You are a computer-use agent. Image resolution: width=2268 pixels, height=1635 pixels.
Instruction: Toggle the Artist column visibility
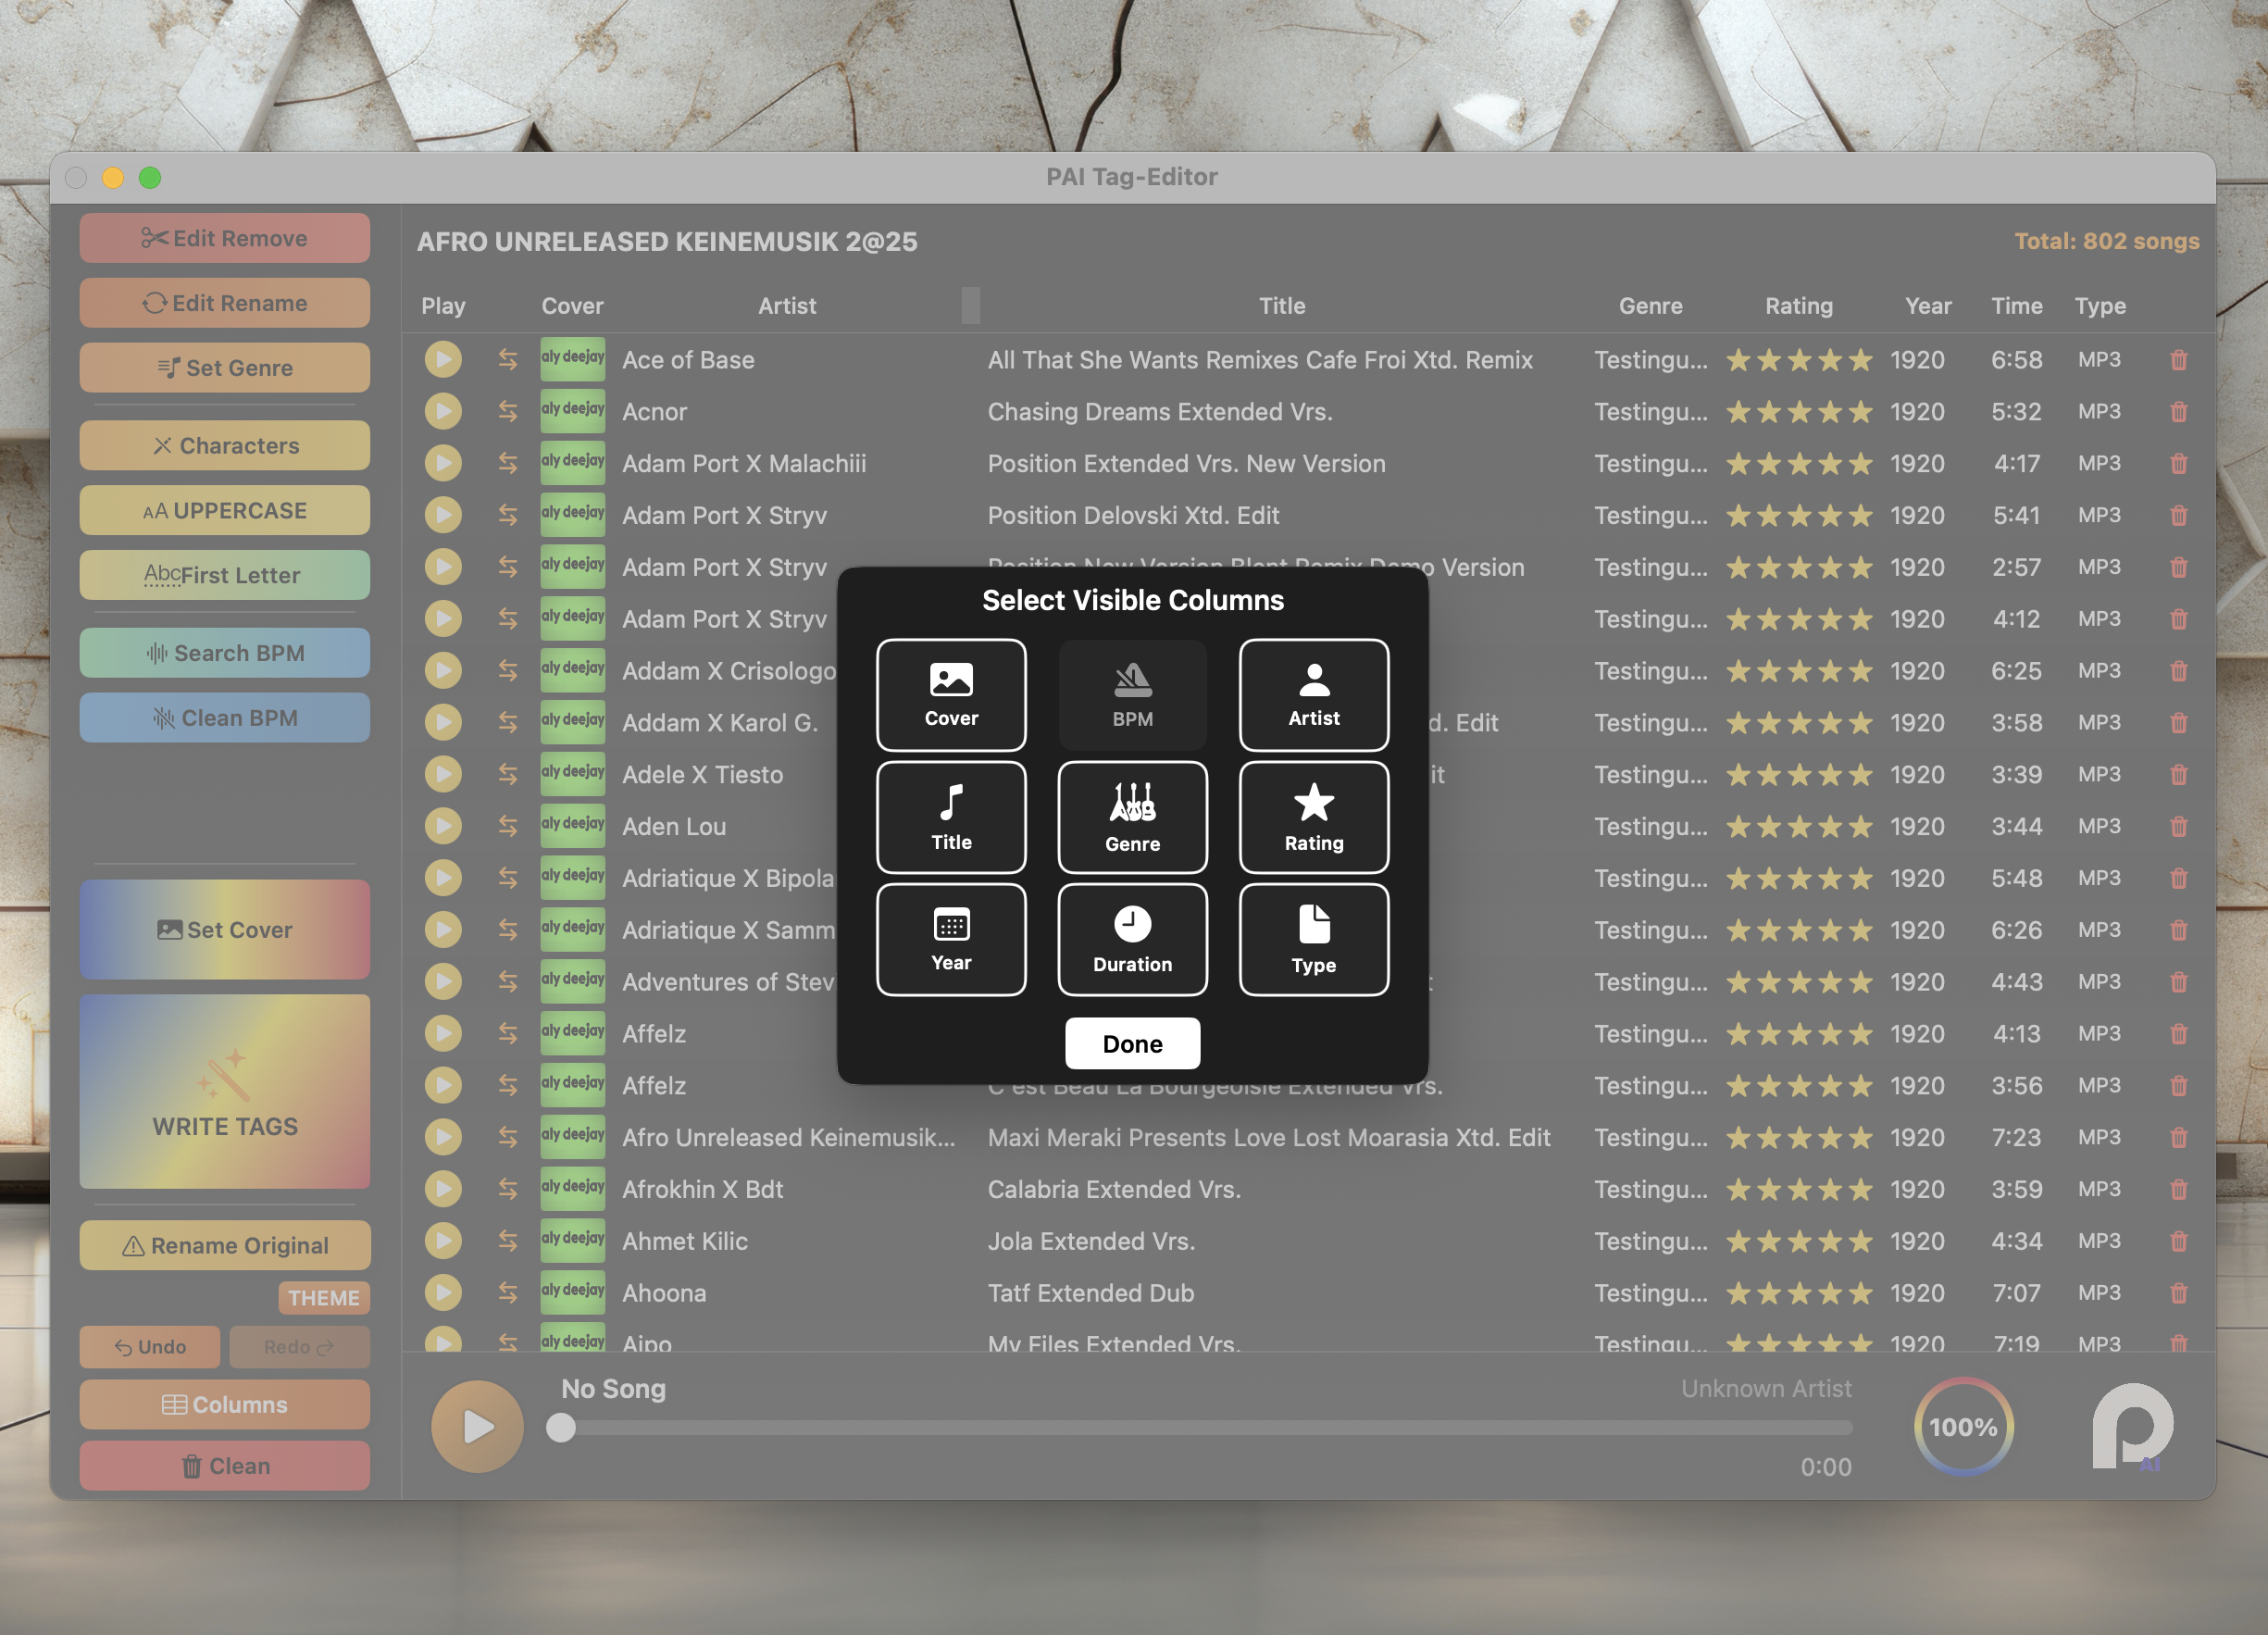tap(1313, 695)
